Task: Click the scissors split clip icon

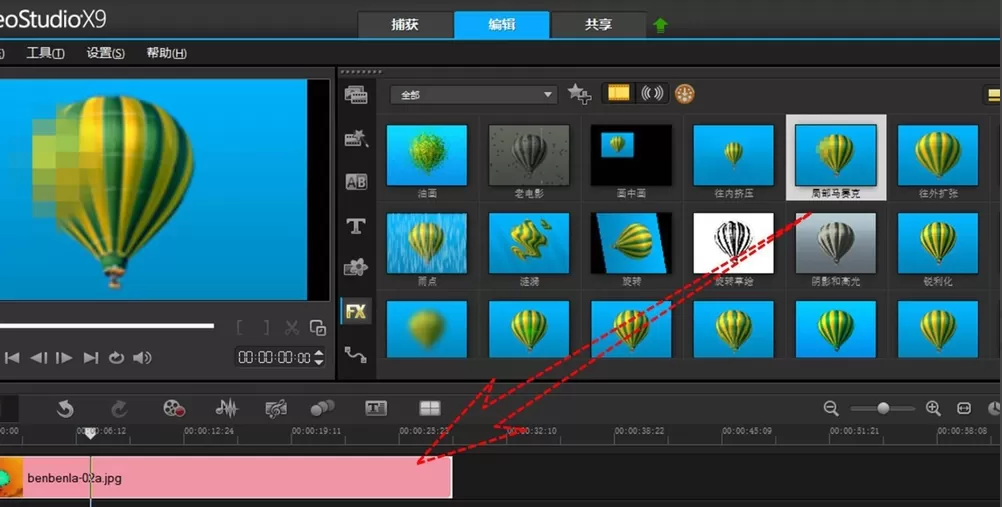Action: pyautogui.click(x=292, y=328)
